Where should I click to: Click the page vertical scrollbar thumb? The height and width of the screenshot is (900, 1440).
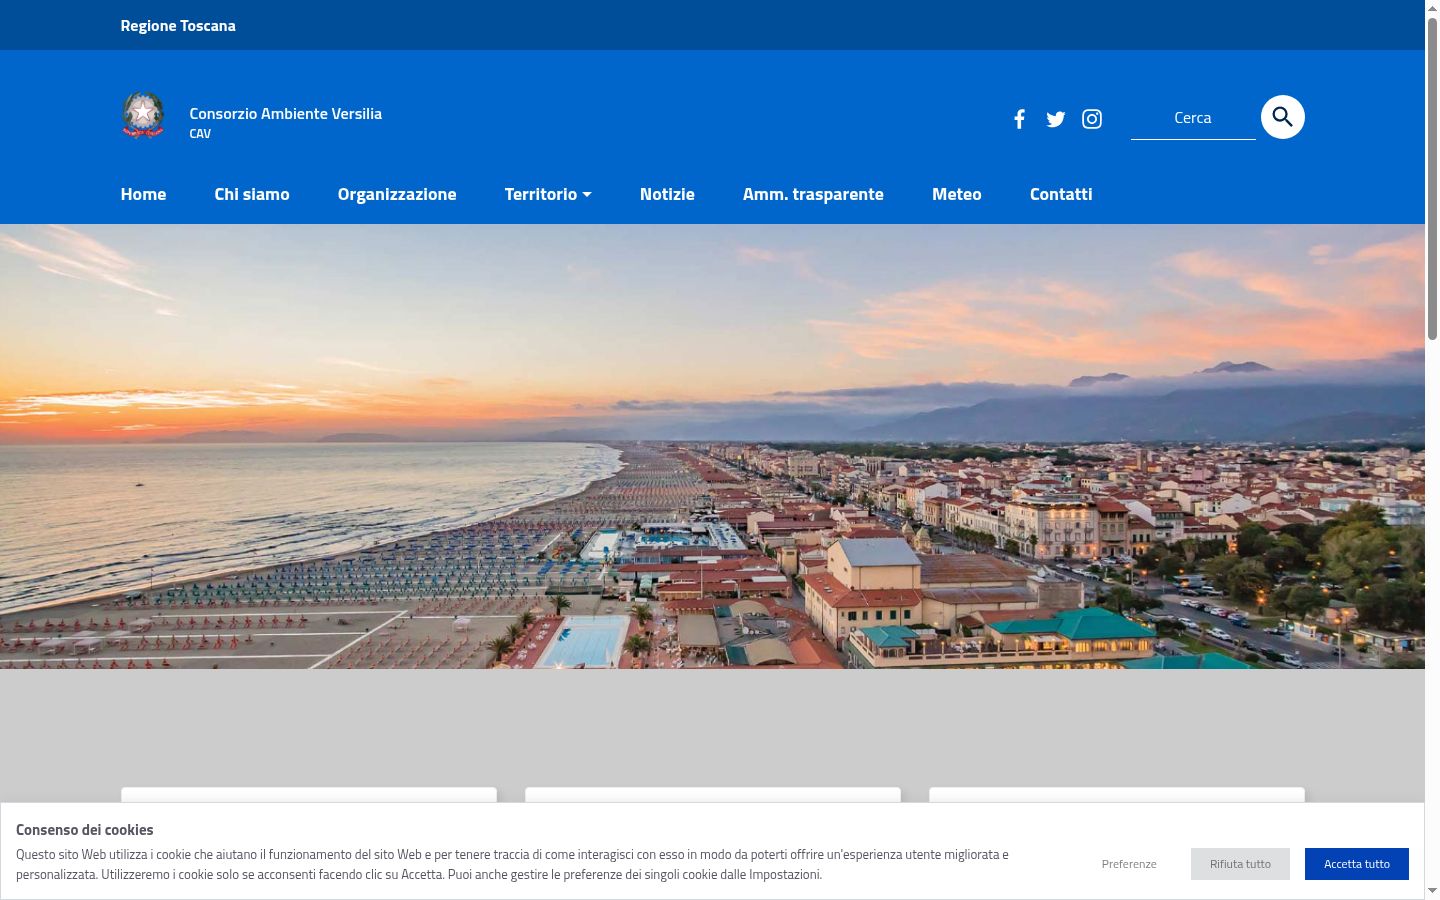click(x=1432, y=180)
